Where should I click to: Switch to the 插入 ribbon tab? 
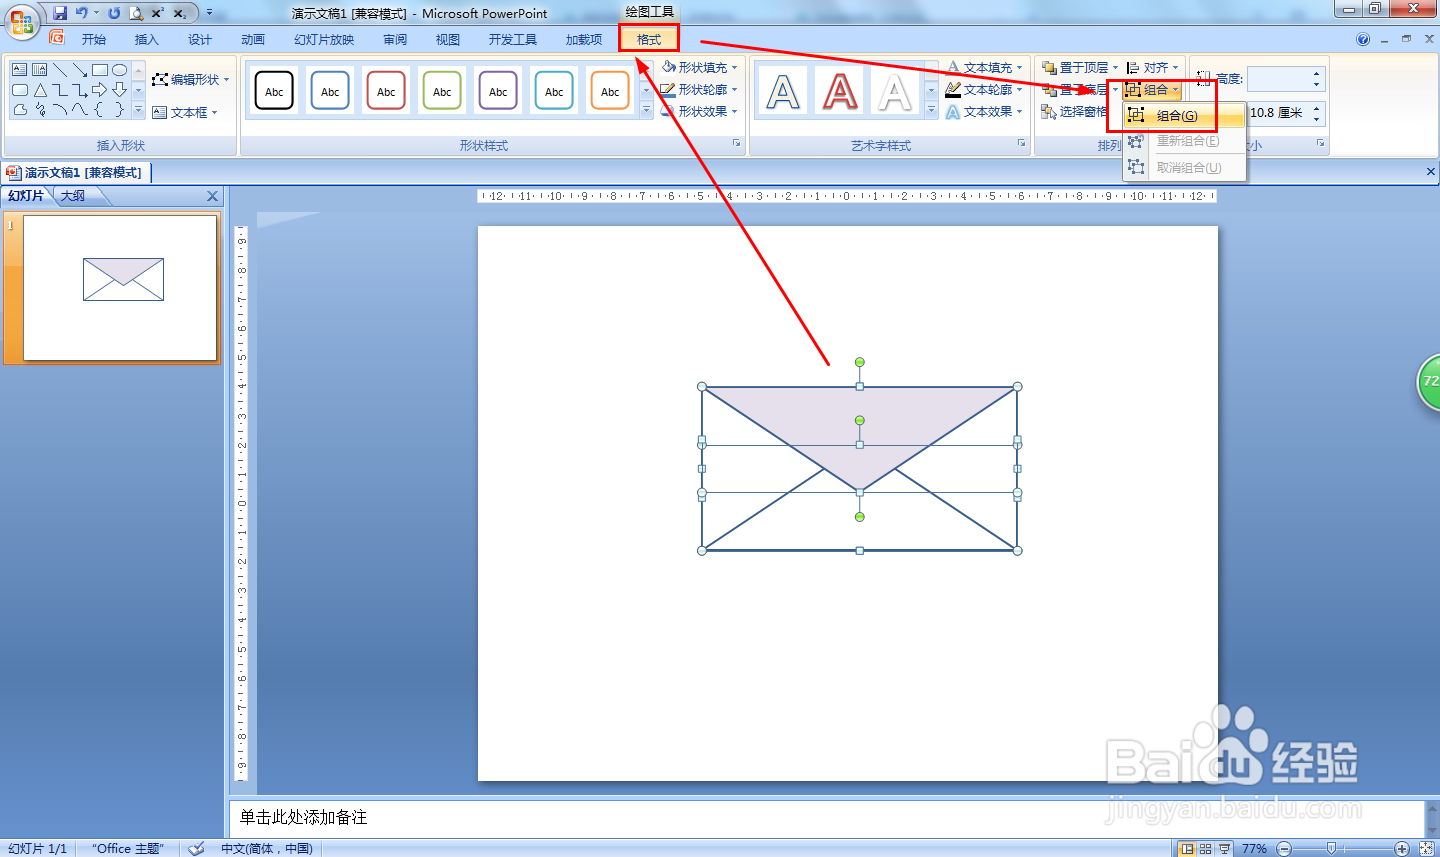pyautogui.click(x=147, y=39)
